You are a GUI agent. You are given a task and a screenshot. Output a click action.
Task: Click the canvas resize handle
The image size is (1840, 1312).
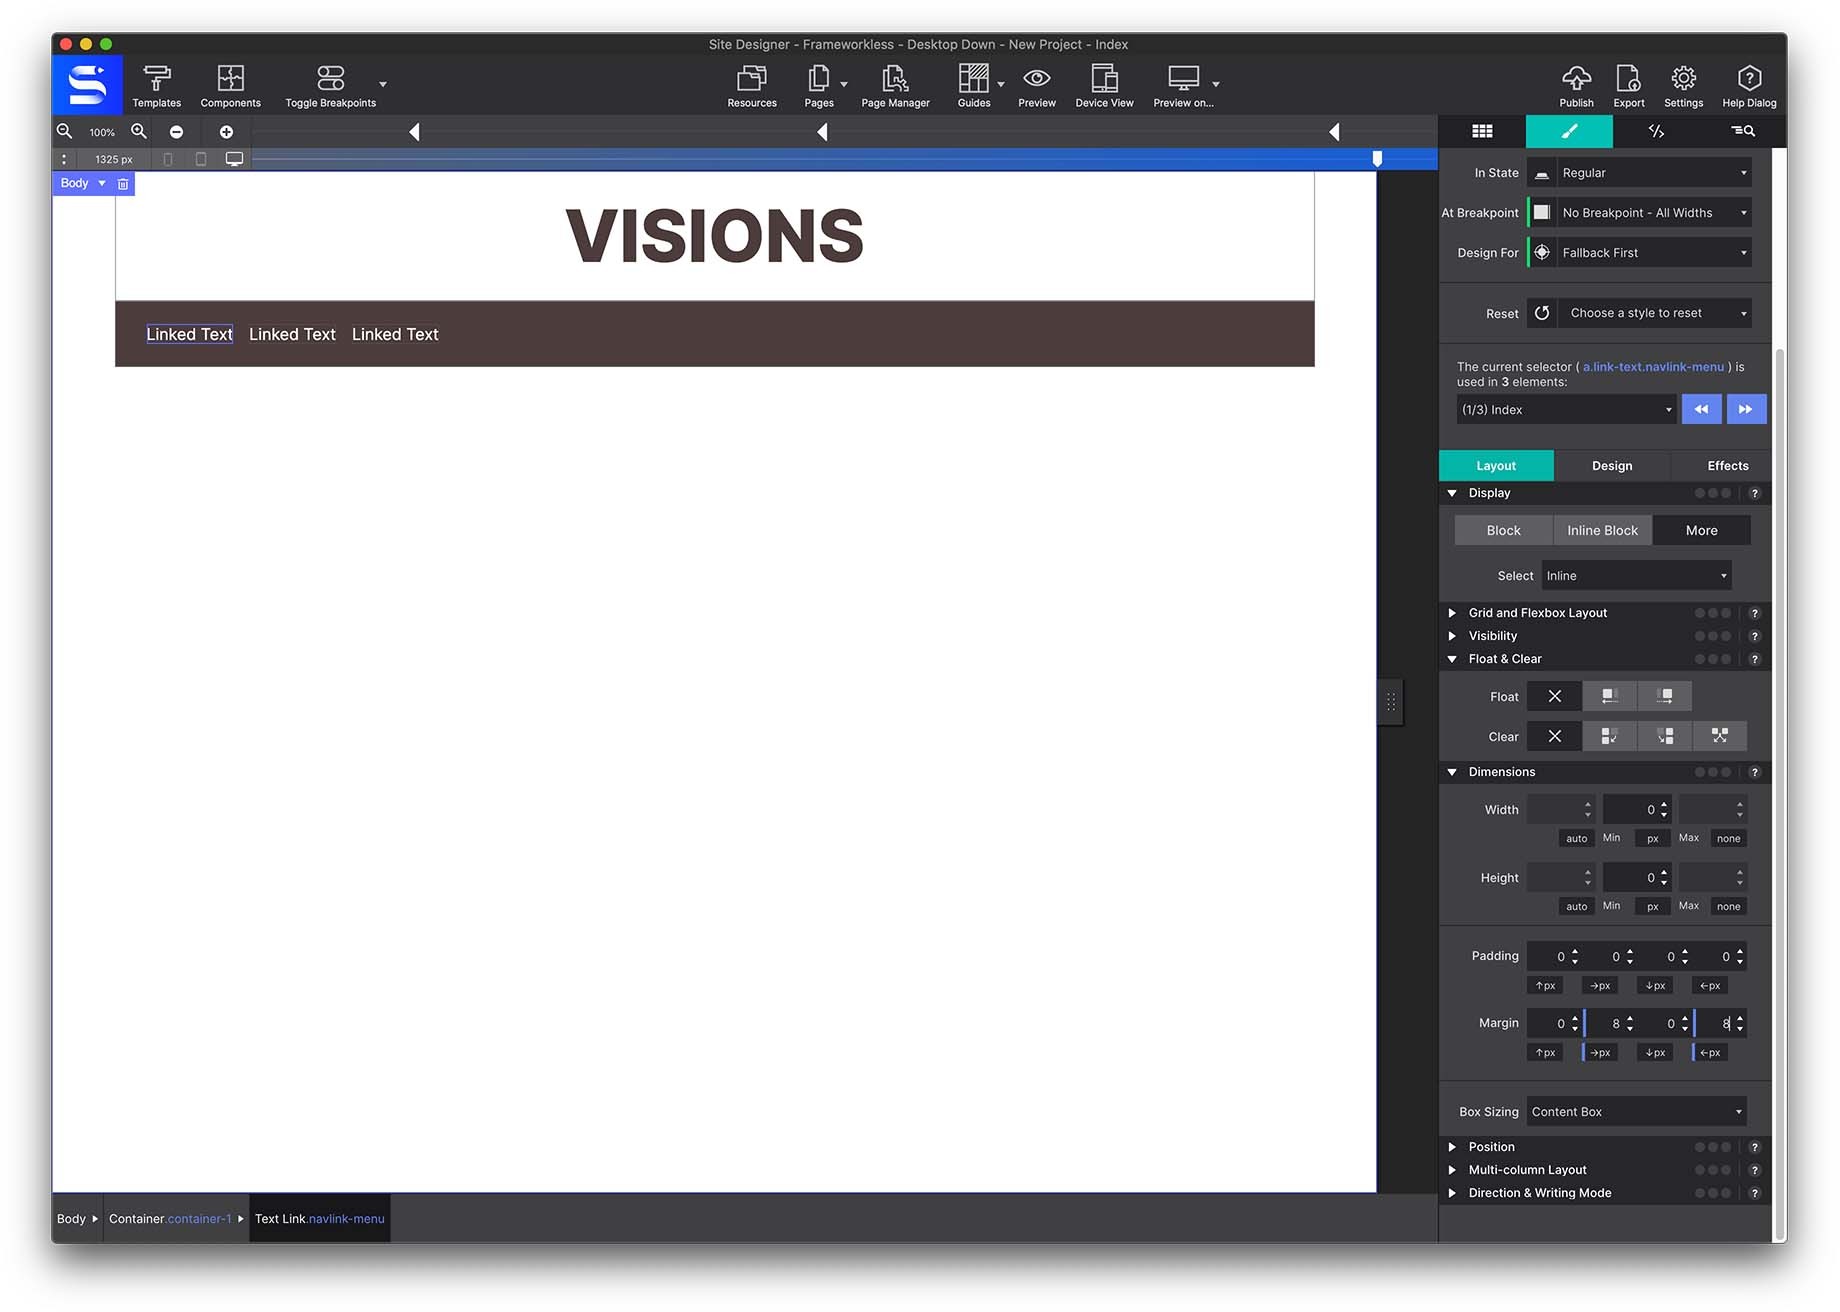pos(1390,702)
